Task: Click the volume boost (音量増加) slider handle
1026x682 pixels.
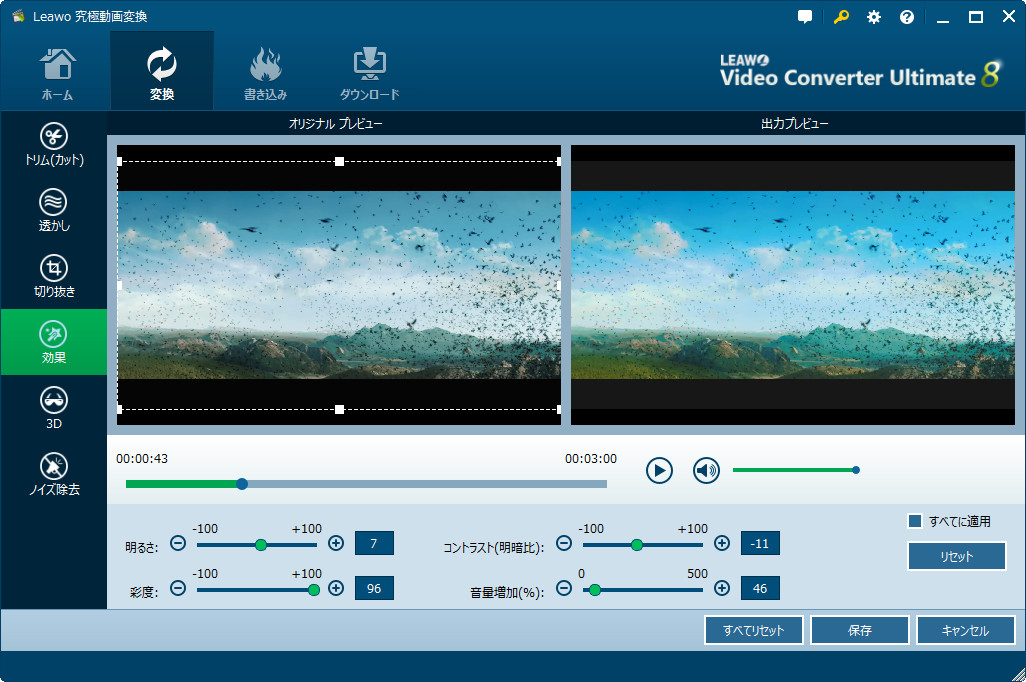Action: 595,590
